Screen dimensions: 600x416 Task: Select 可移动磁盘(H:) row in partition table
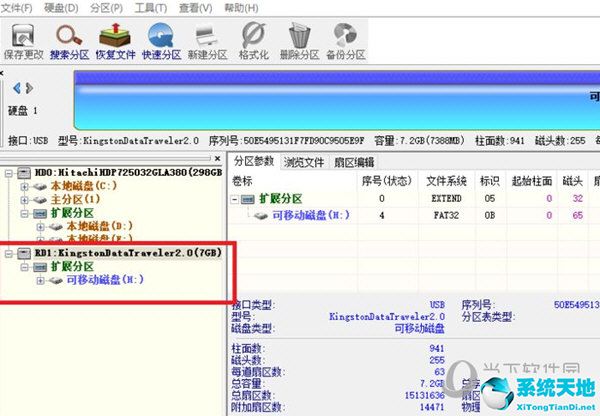pos(311,215)
